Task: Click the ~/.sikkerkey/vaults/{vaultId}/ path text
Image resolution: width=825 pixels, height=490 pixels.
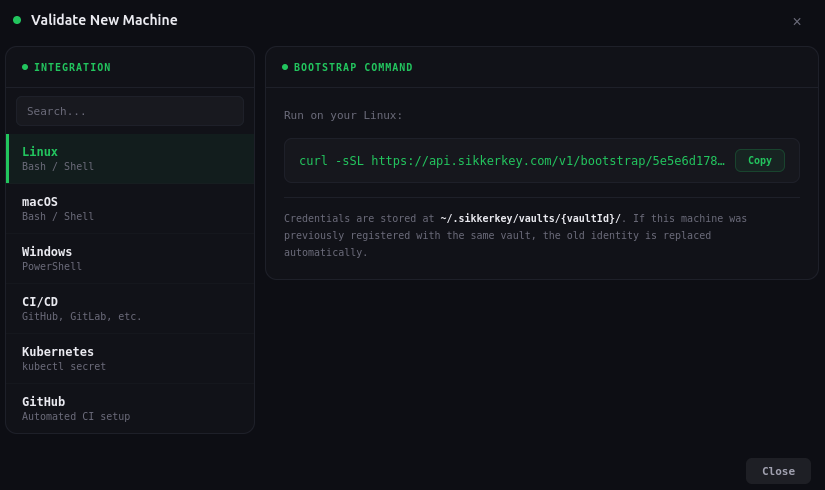Action: click(x=530, y=218)
